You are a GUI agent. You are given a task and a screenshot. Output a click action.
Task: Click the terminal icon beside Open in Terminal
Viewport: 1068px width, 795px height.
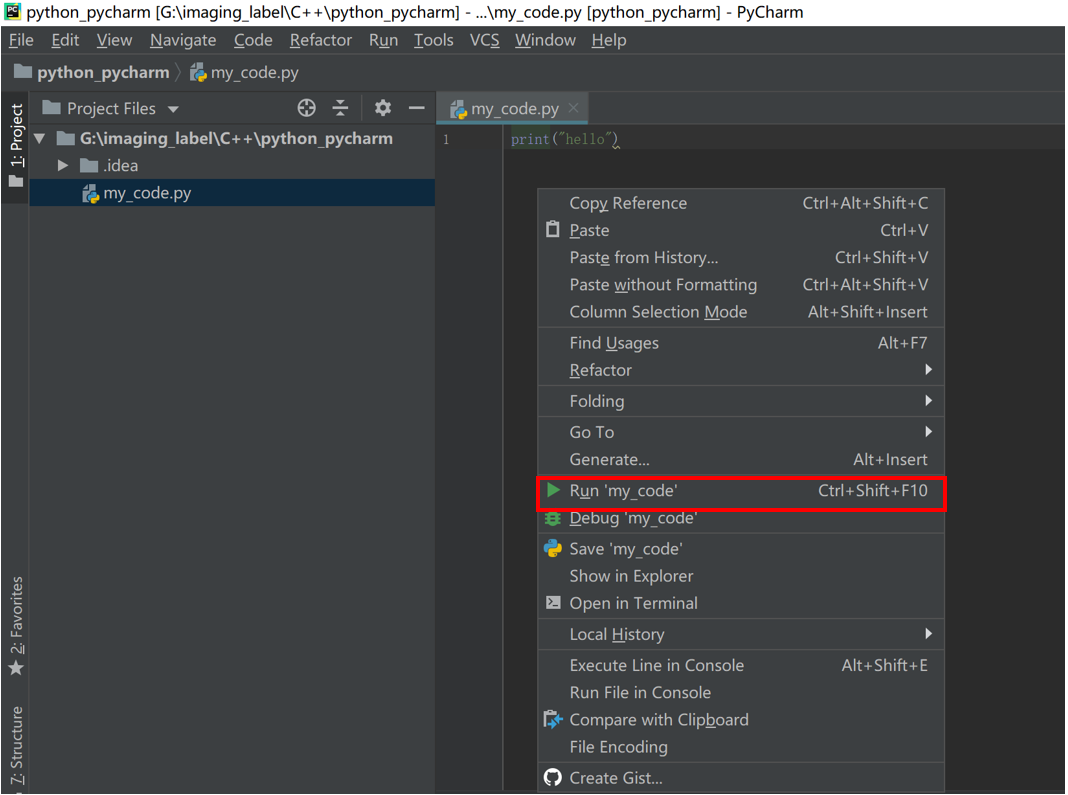(x=553, y=603)
